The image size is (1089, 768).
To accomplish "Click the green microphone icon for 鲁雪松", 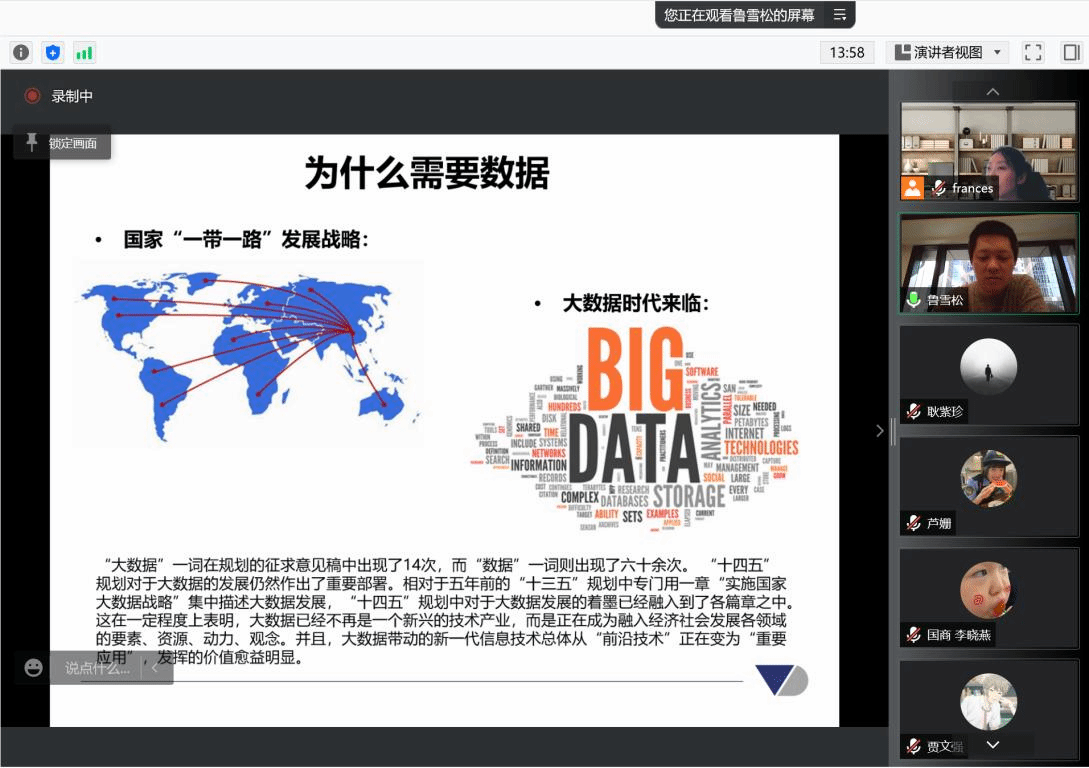I will [913, 299].
